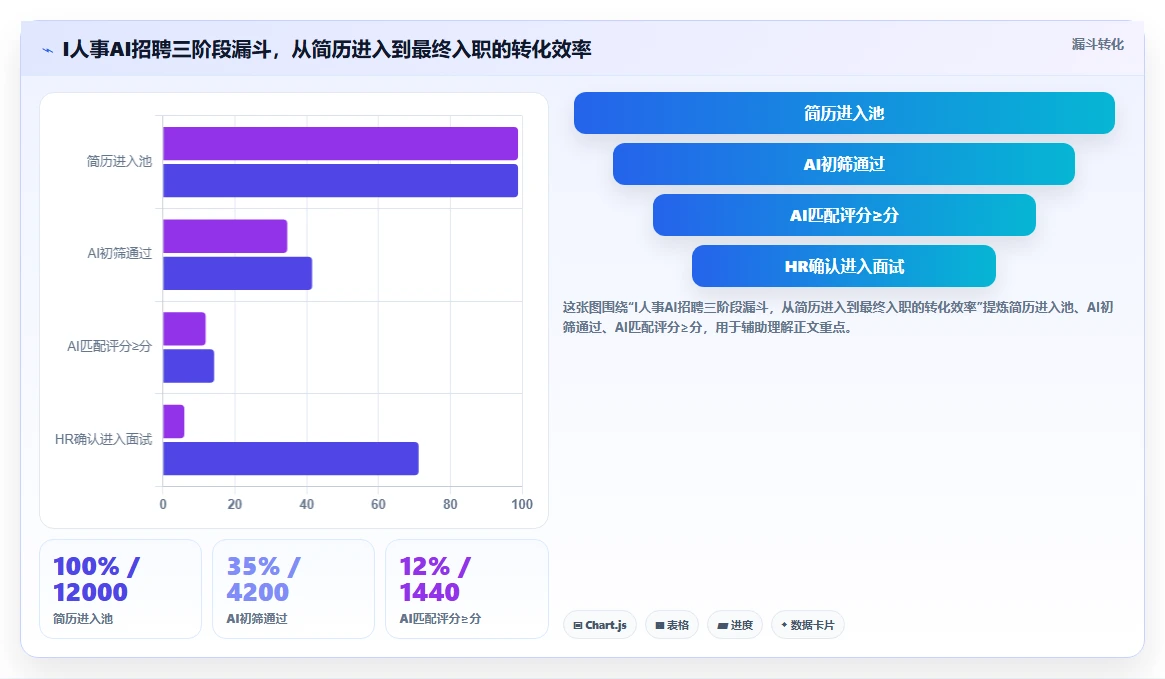Click the 表格 chip
The height and width of the screenshot is (679, 1165).
(672, 625)
